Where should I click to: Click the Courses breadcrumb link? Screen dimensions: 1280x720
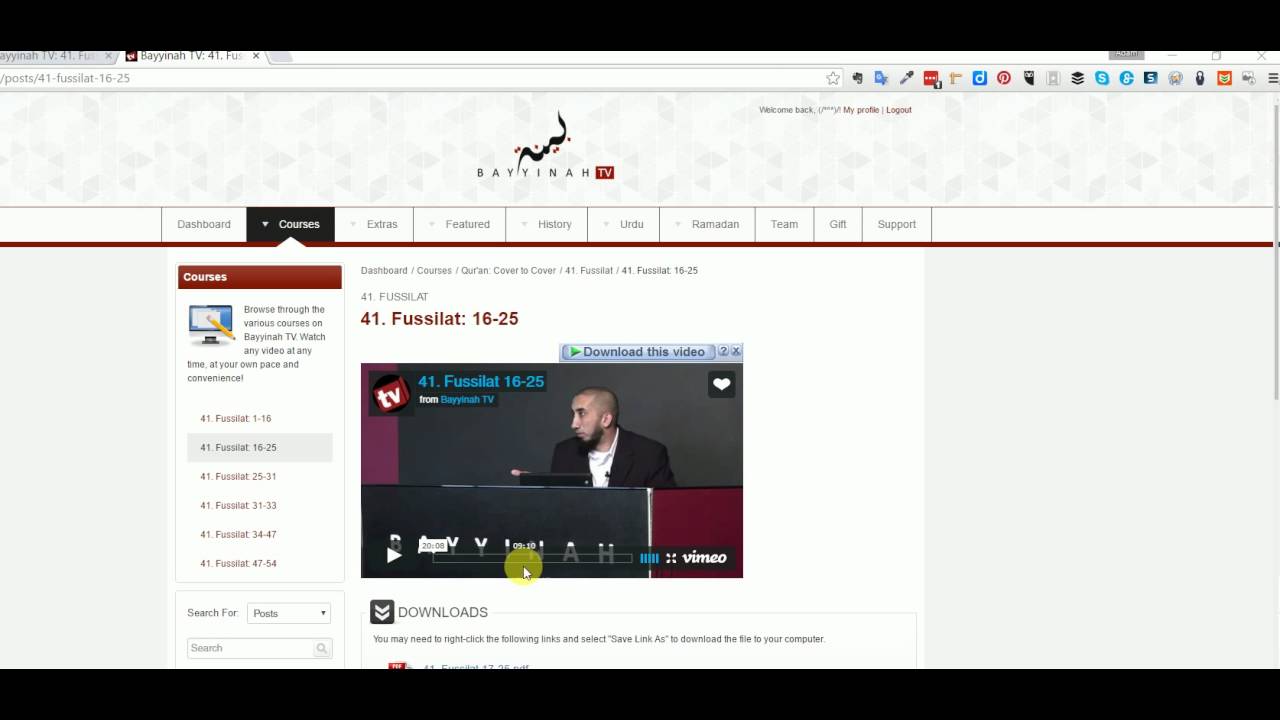pyautogui.click(x=434, y=271)
